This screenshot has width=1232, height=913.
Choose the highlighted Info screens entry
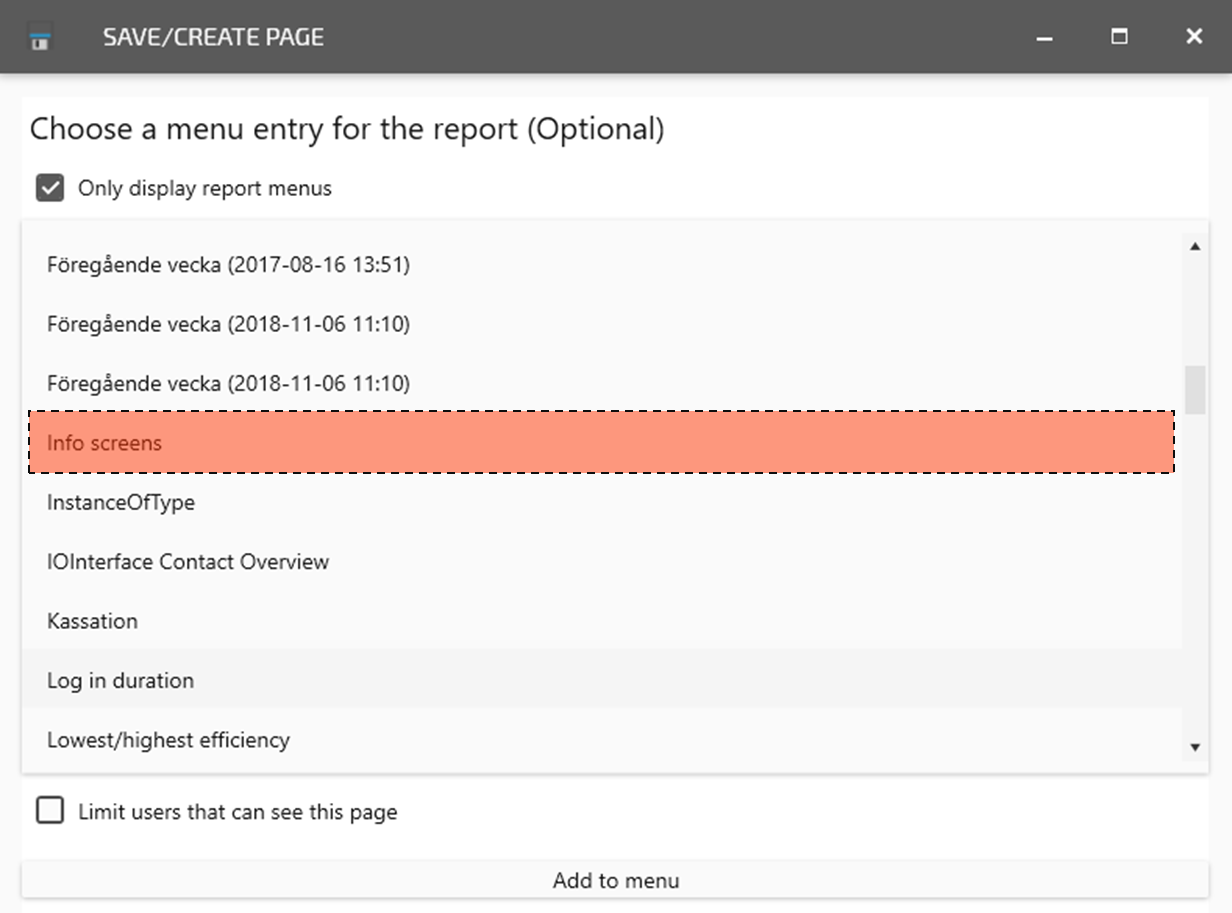pyautogui.click(x=104, y=443)
